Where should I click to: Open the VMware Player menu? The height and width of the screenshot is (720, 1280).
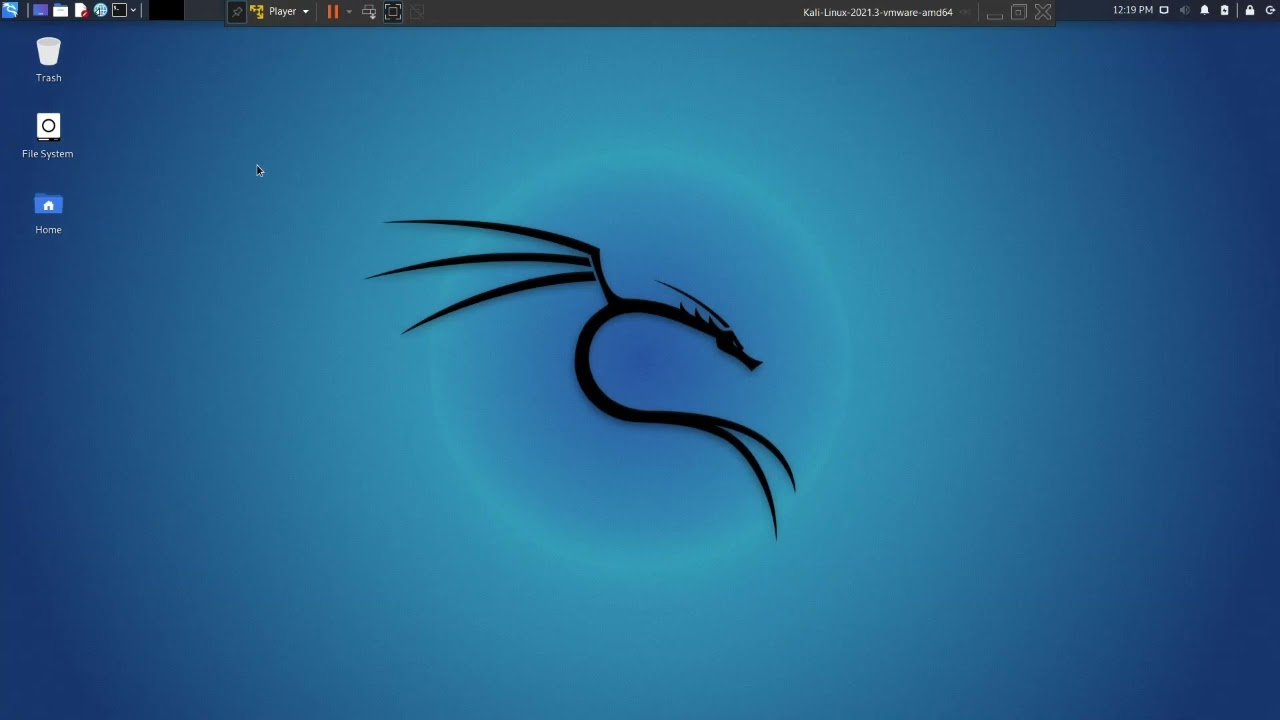pos(279,12)
